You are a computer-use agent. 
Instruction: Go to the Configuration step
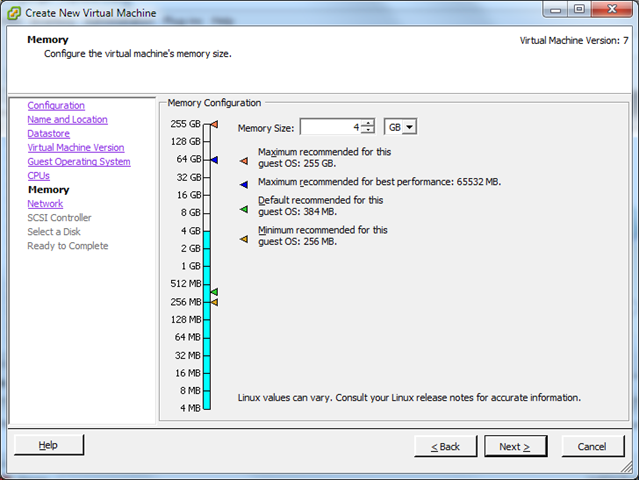tap(56, 106)
